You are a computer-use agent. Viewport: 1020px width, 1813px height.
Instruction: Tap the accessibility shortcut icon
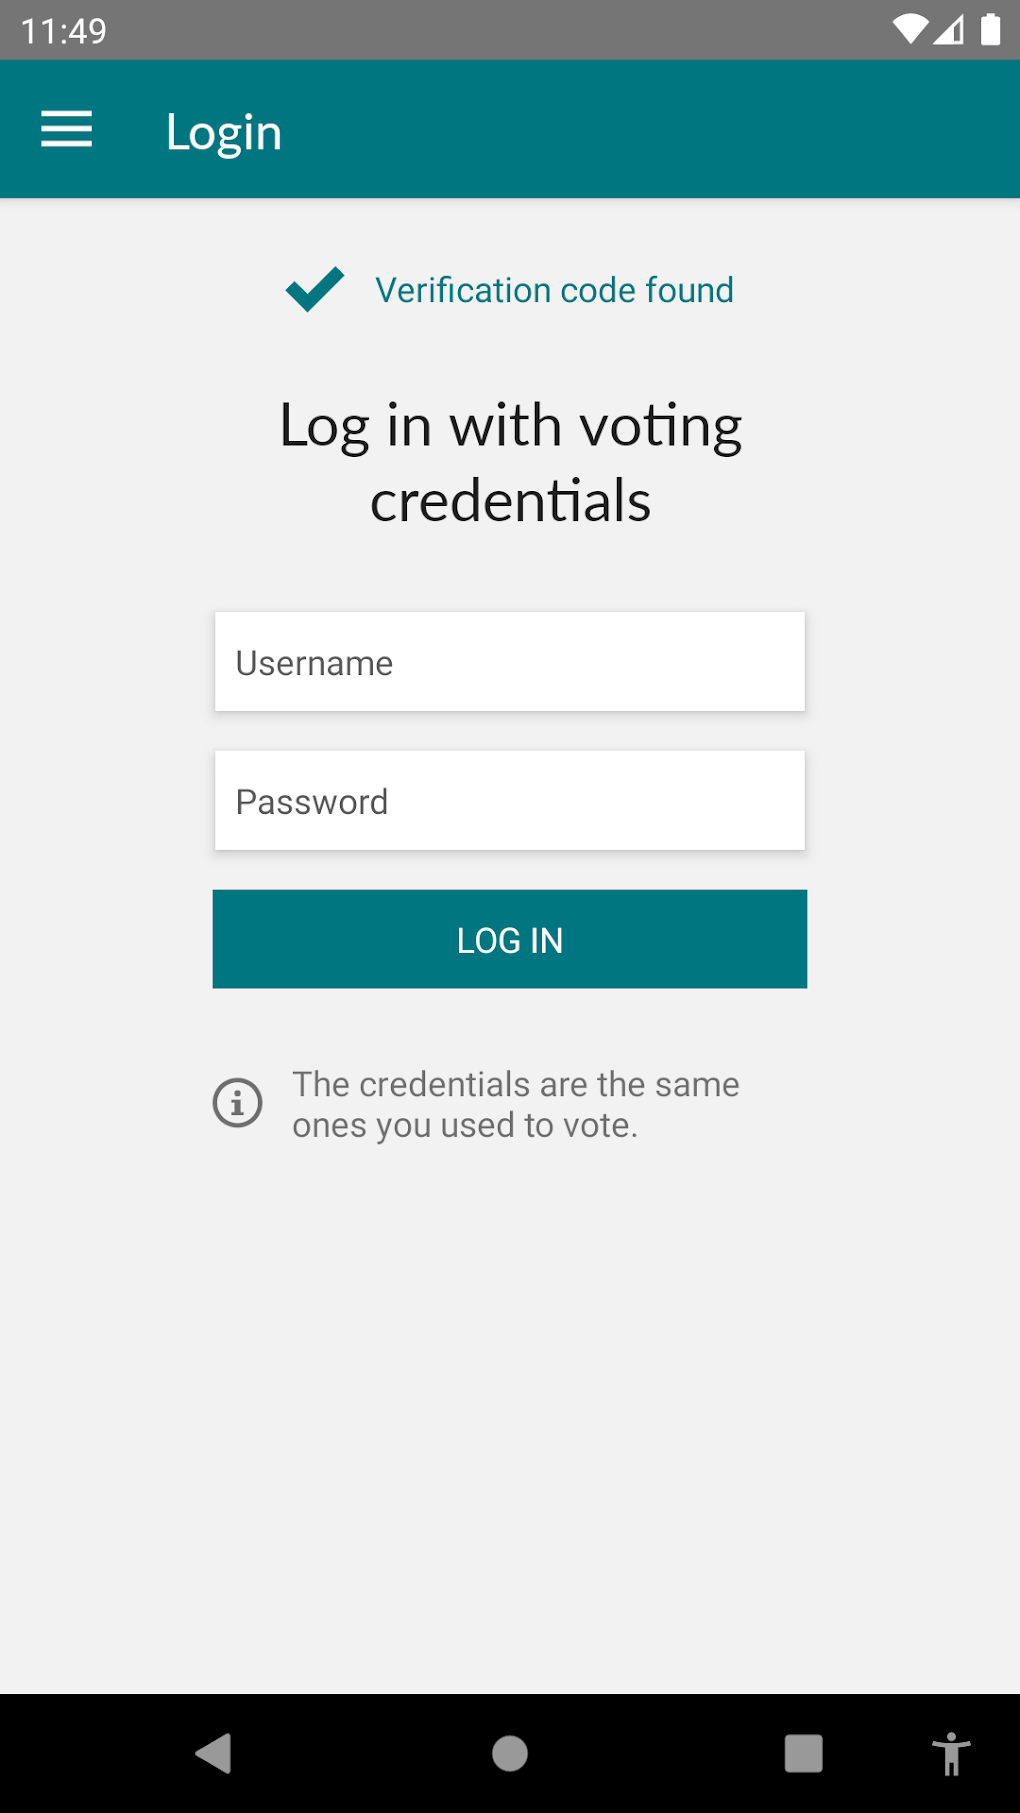point(951,1753)
